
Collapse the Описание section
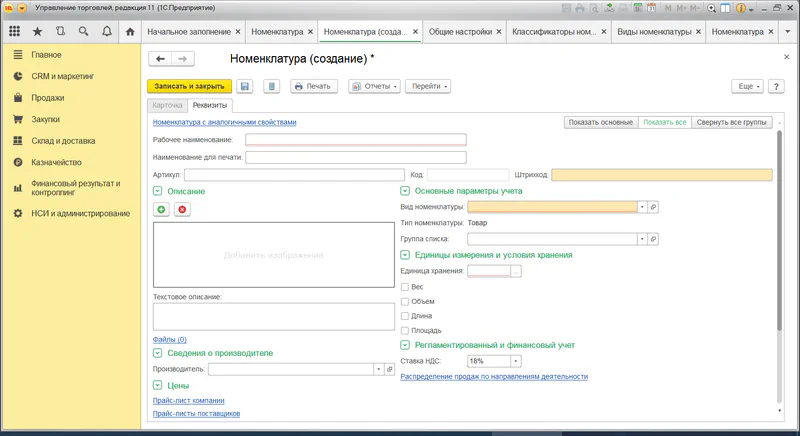pos(157,190)
